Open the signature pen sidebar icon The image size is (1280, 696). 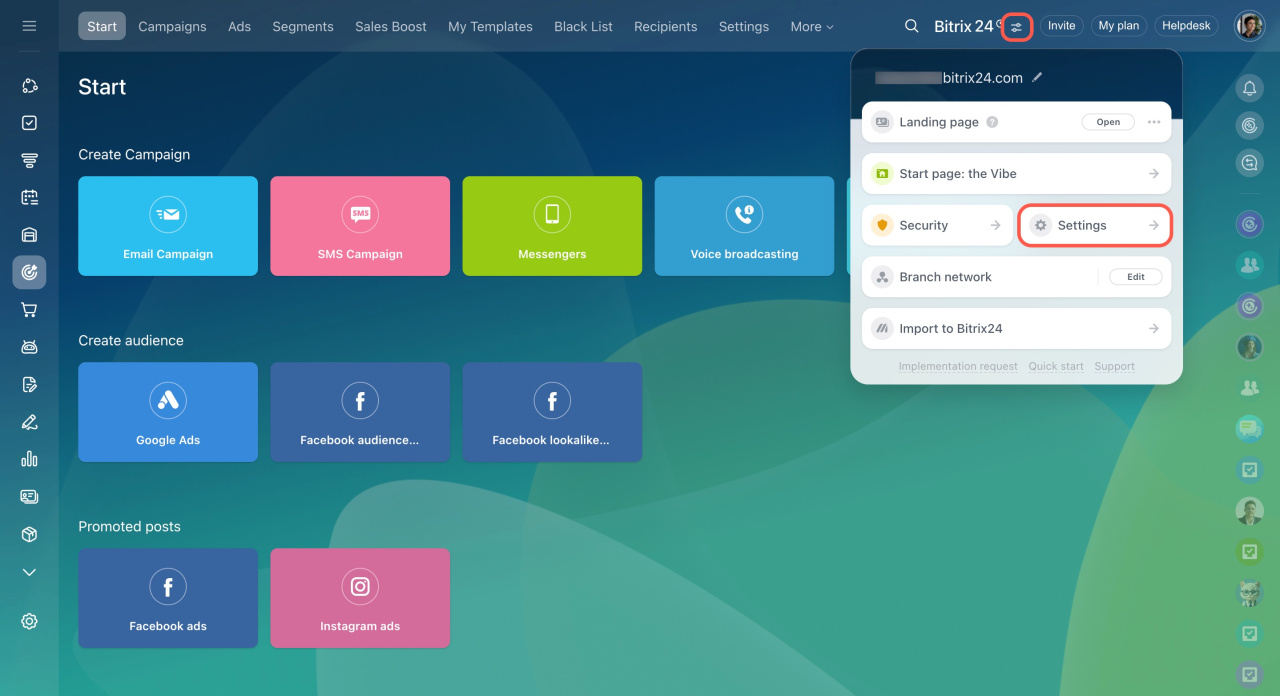(29, 422)
